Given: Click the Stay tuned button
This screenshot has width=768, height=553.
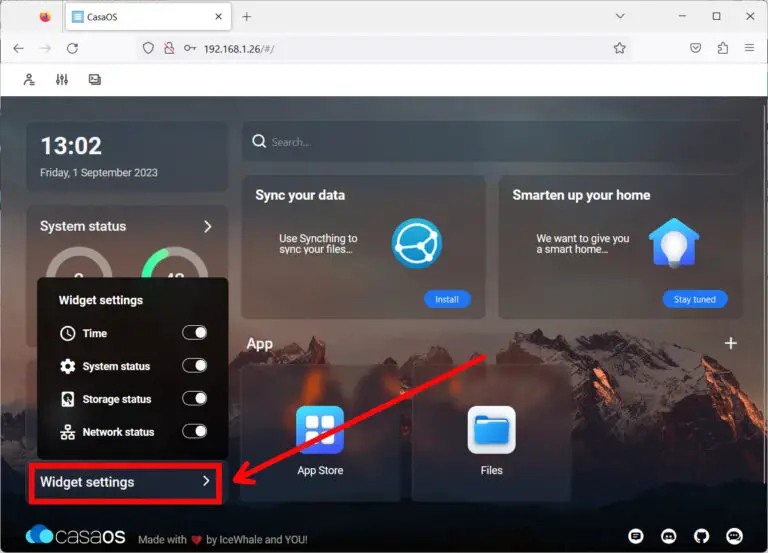Looking at the screenshot, I should pos(695,299).
